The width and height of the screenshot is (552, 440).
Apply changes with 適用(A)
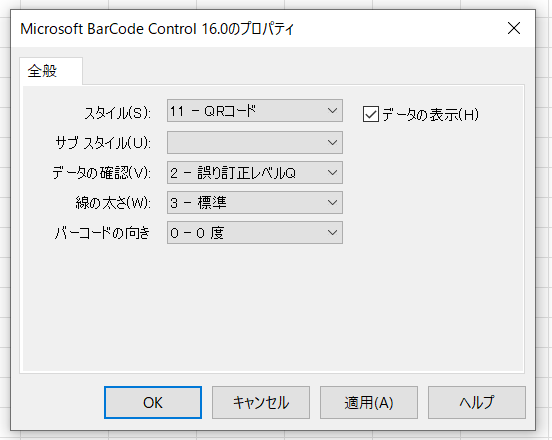369,402
